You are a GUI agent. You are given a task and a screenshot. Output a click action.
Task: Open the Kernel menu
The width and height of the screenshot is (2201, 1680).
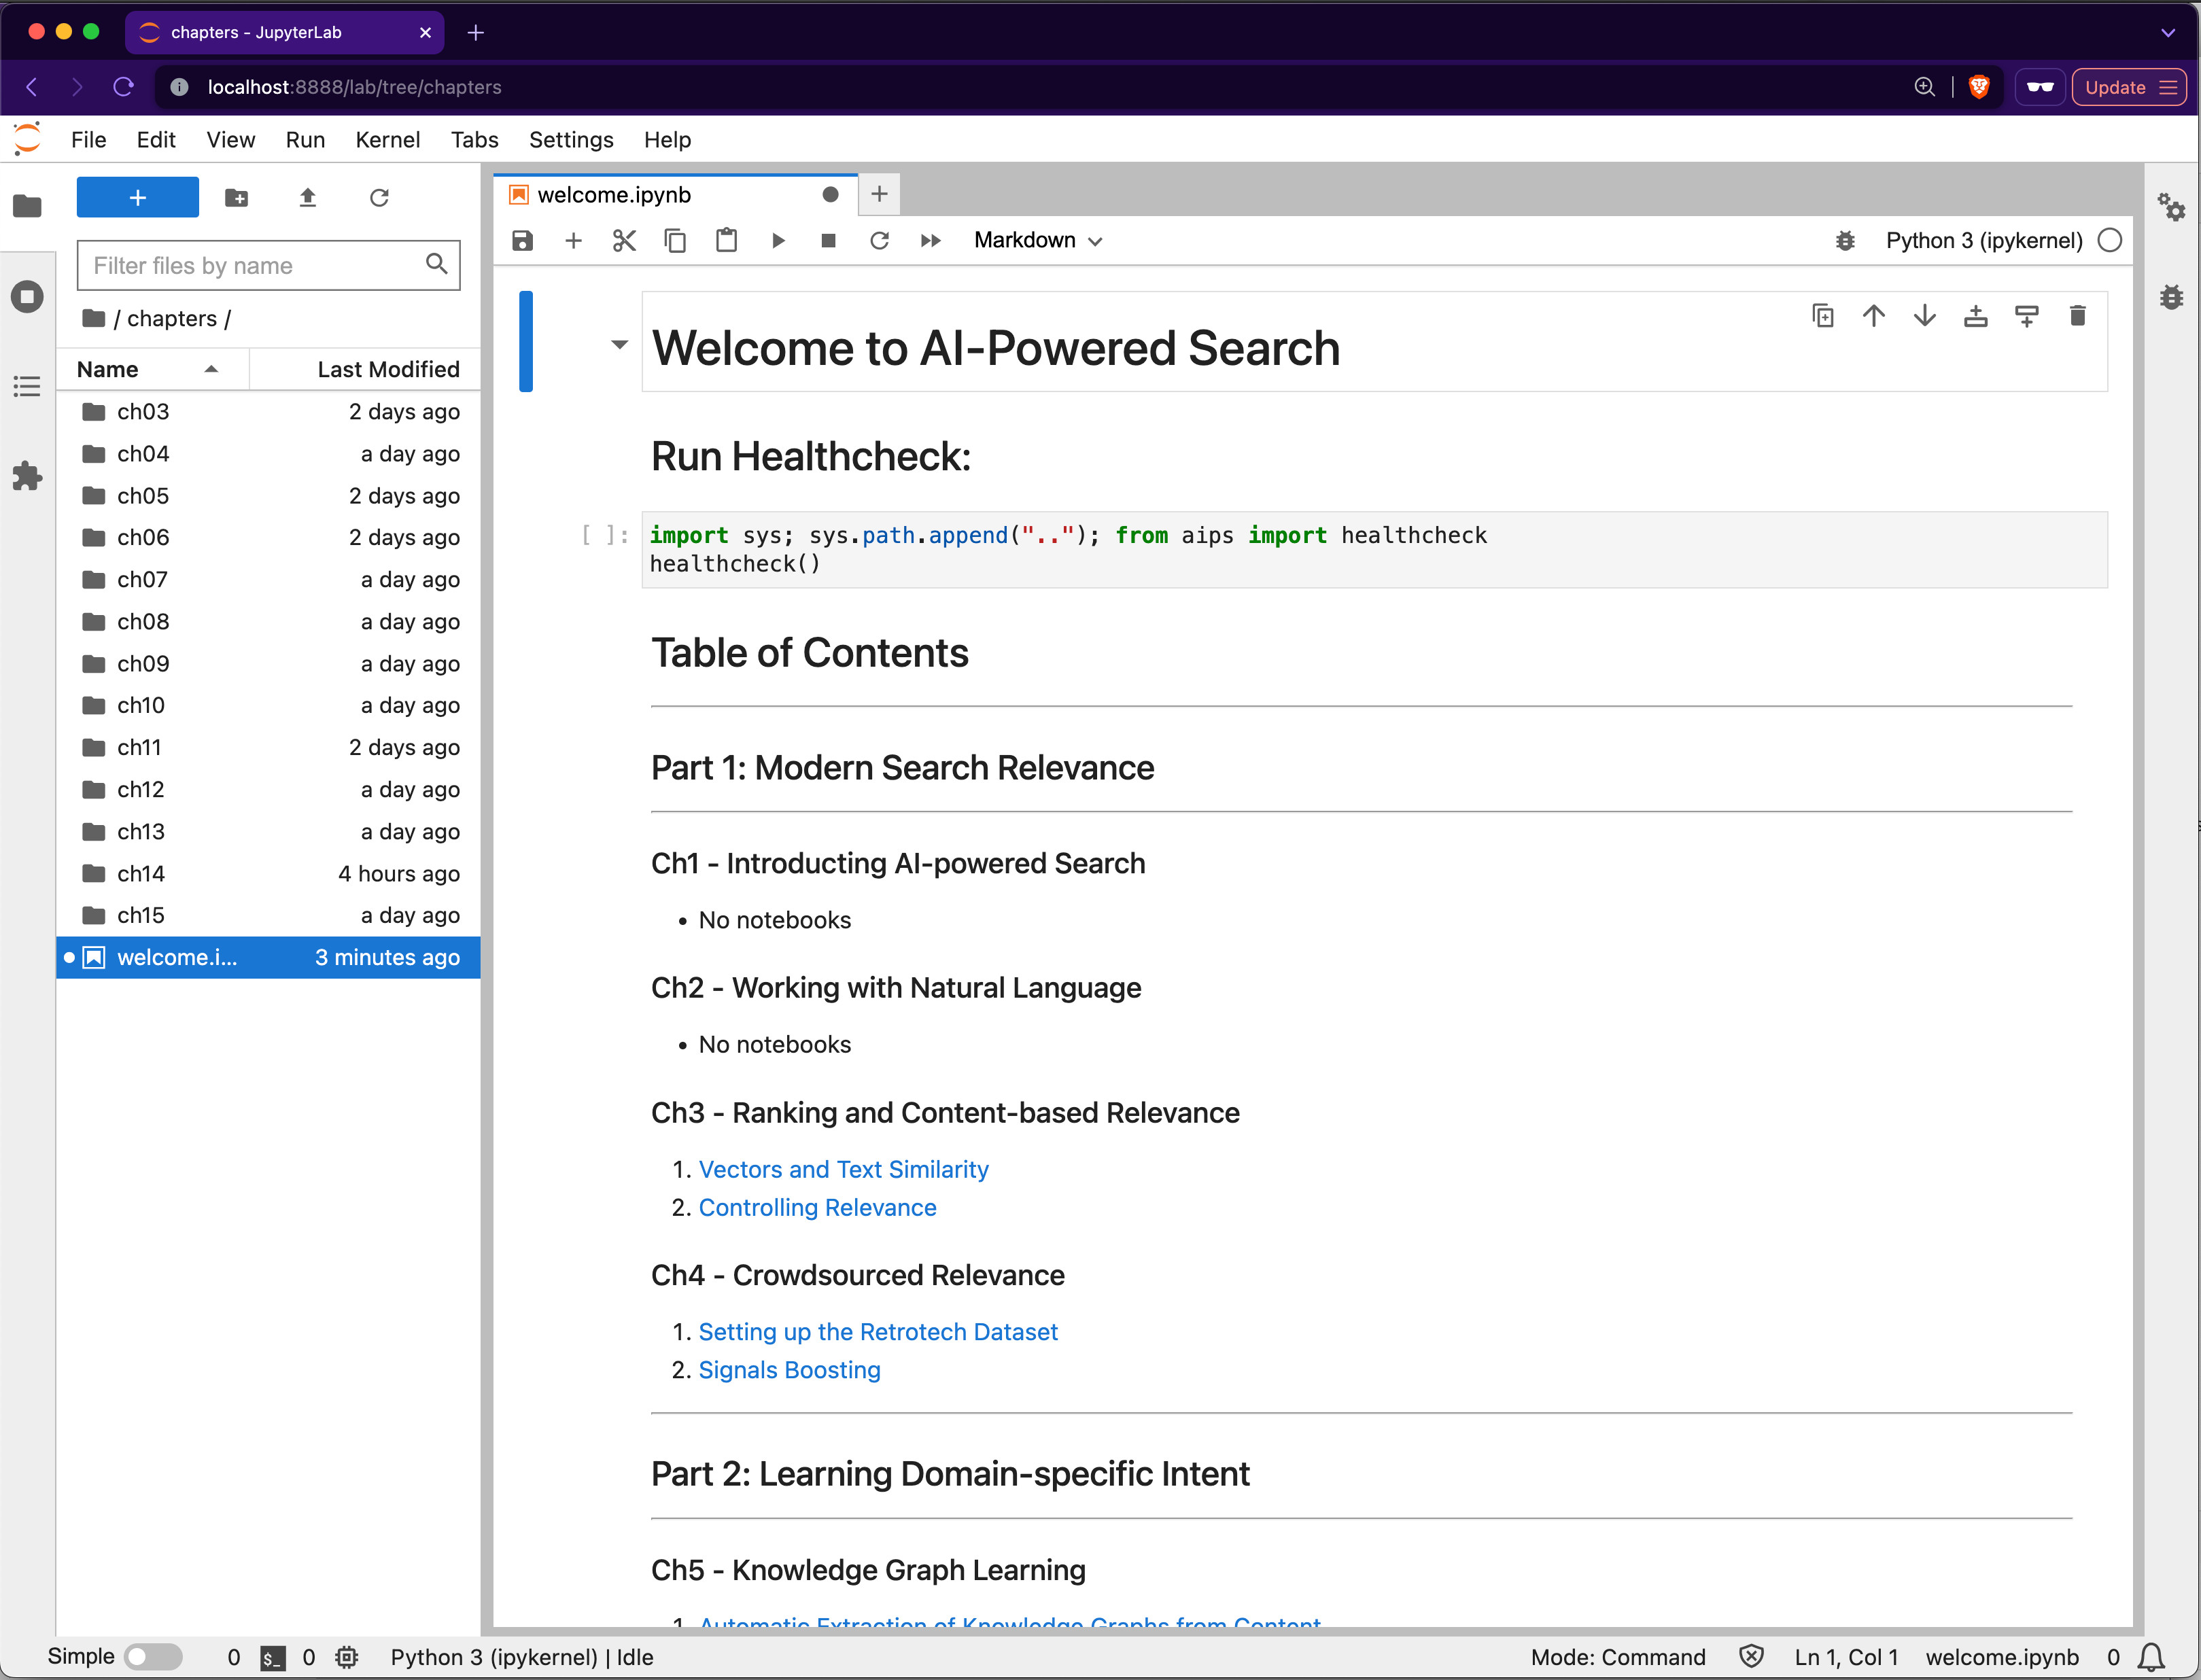click(387, 140)
